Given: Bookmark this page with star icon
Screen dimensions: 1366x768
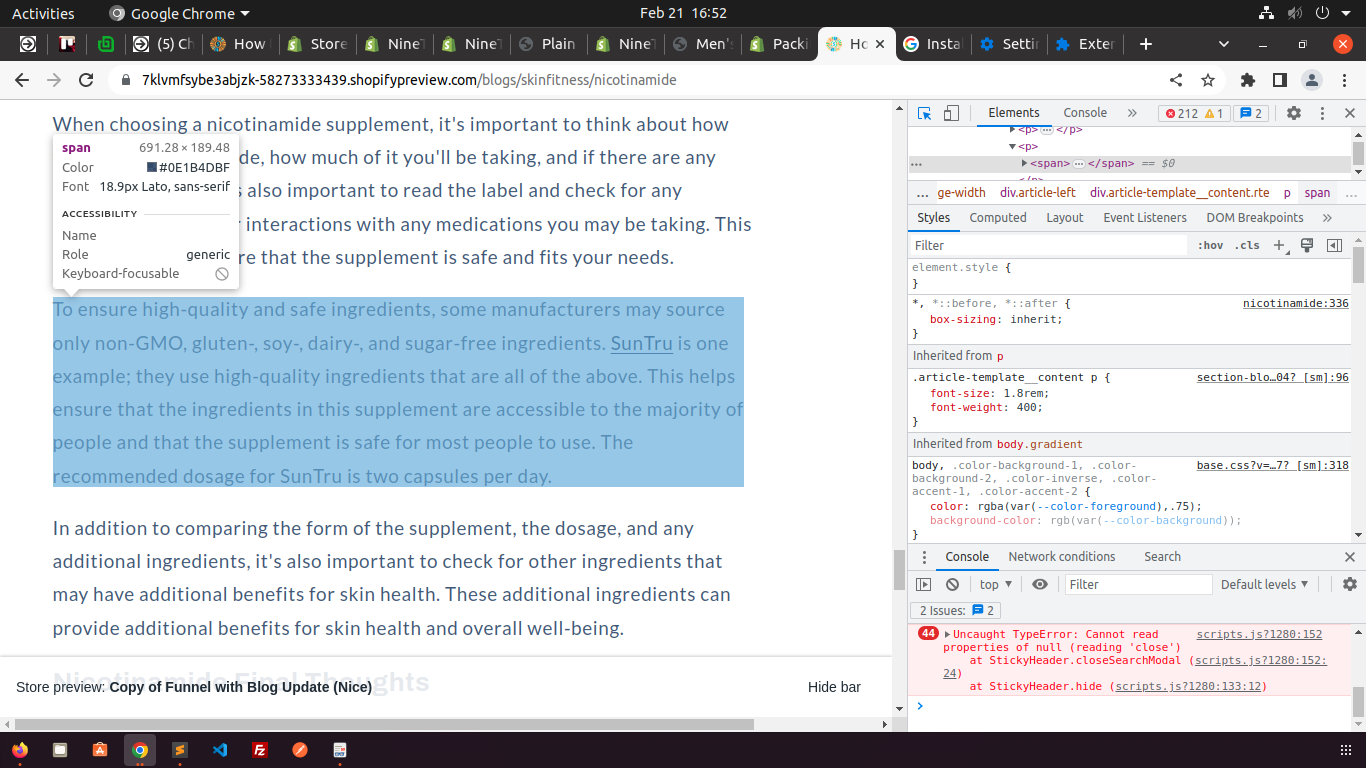Looking at the screenshot, I should click(1208, 80).
